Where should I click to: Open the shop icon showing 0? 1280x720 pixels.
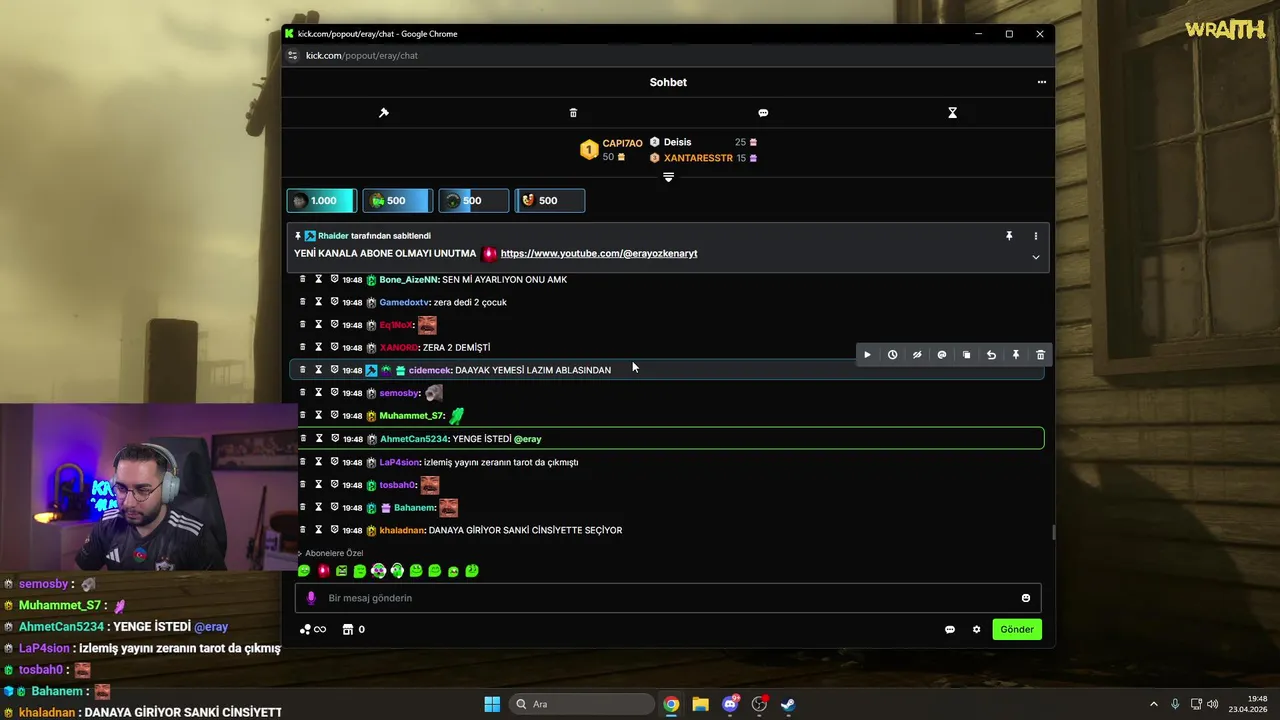(353, 629)
